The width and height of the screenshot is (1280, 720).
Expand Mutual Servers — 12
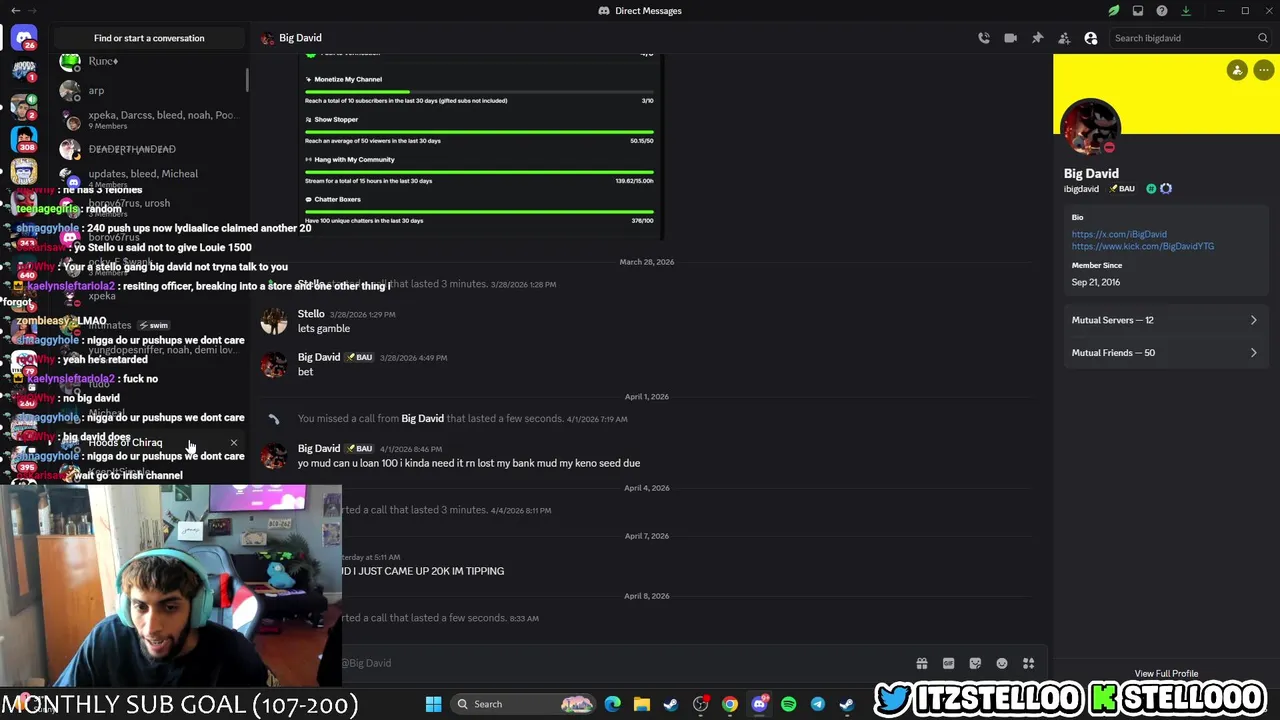pos(1165,320)
